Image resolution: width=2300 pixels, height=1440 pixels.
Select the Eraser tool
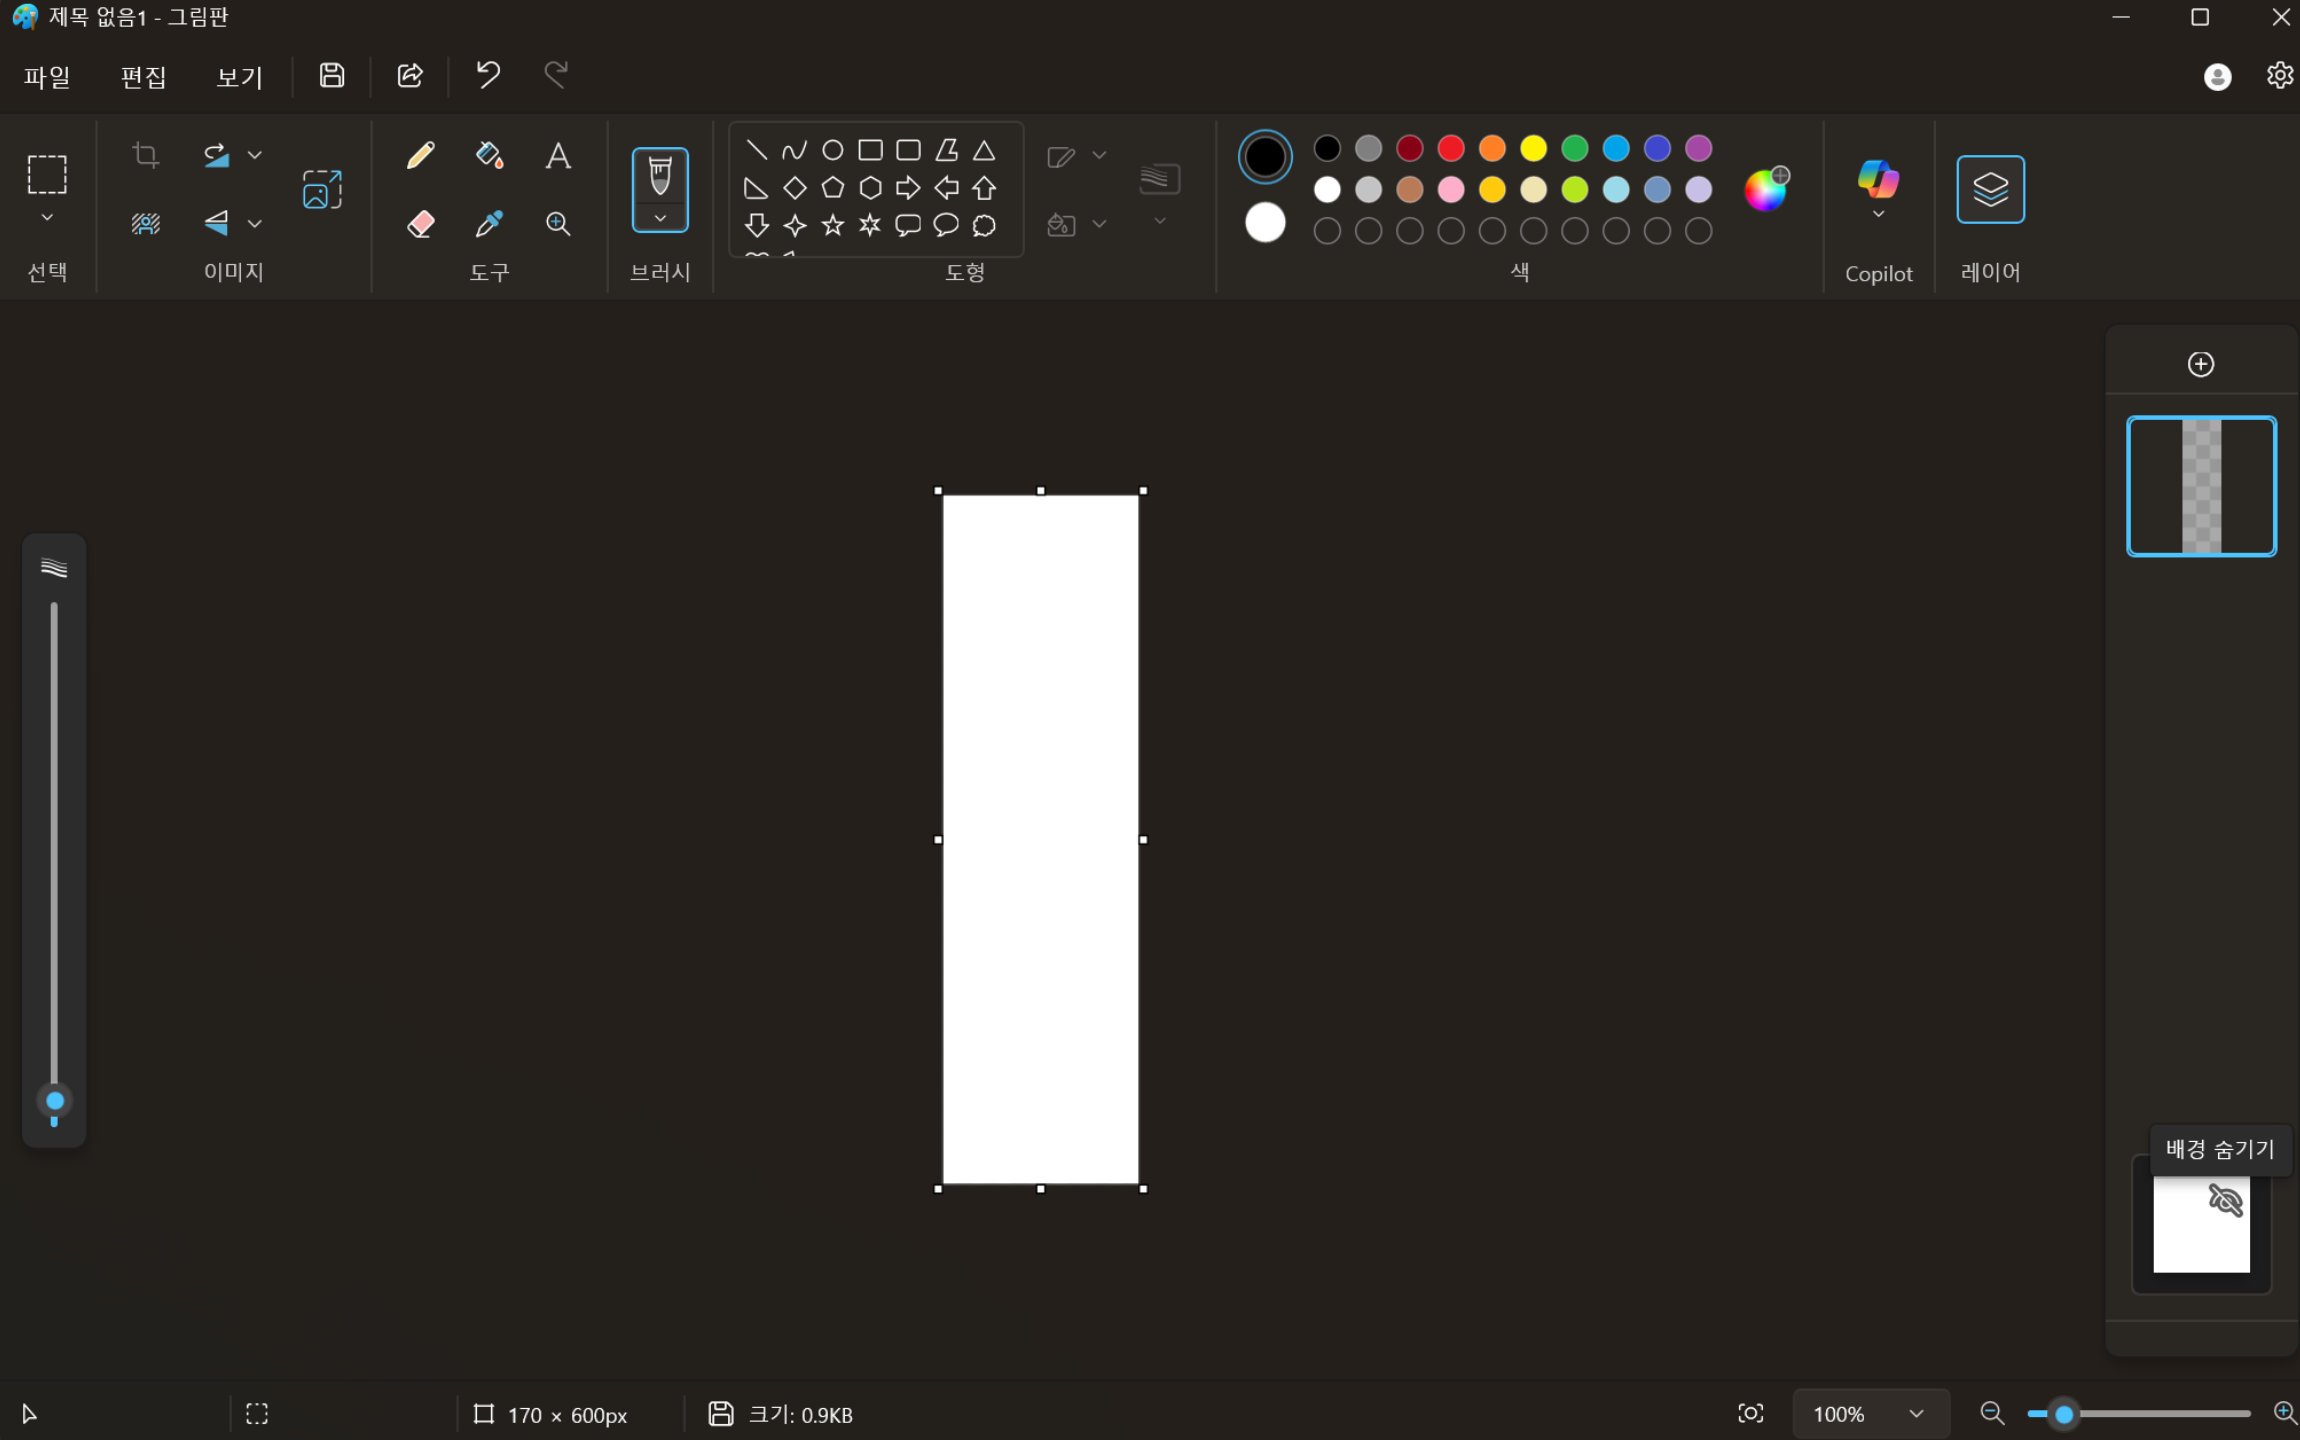(421, 223)
